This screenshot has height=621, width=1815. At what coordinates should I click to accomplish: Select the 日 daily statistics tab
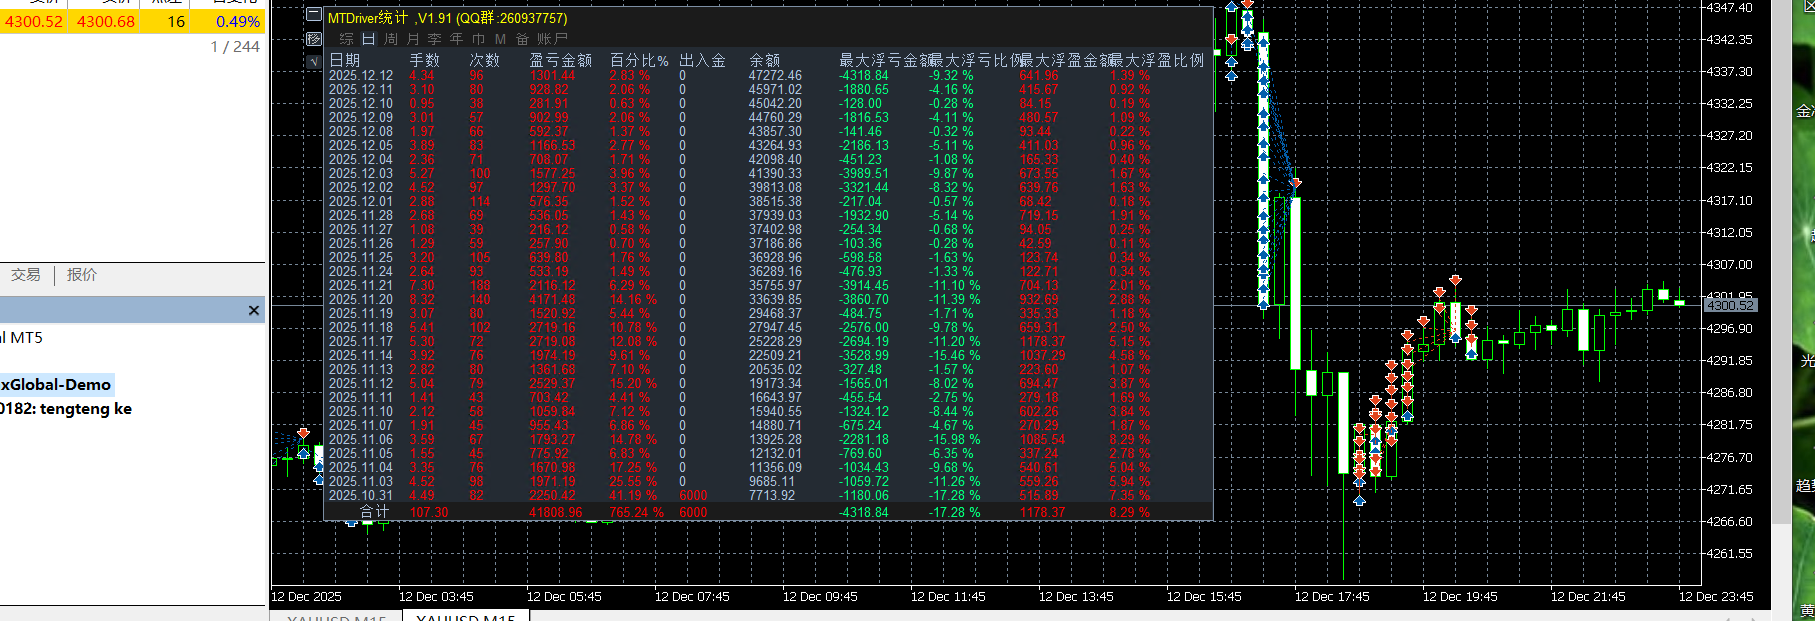tap(368, 39)
